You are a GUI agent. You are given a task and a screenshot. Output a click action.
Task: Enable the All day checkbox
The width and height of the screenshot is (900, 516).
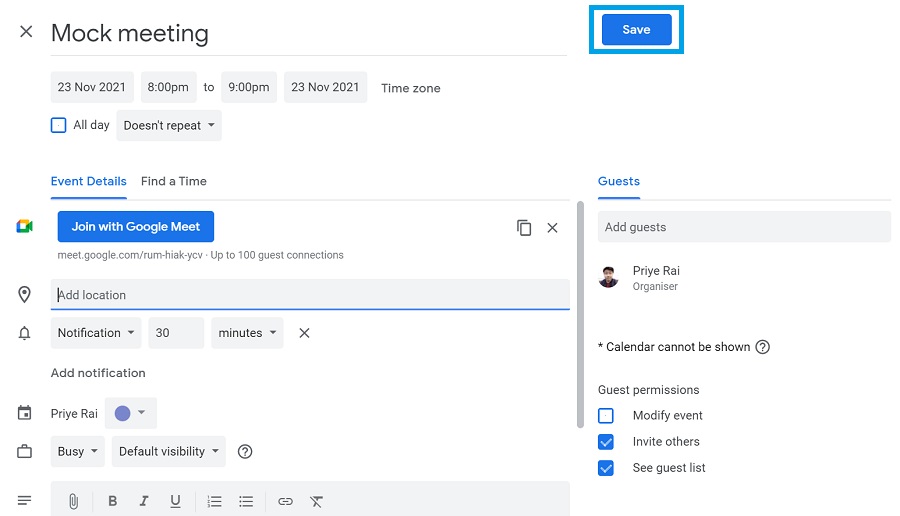(x=59, y=125)
